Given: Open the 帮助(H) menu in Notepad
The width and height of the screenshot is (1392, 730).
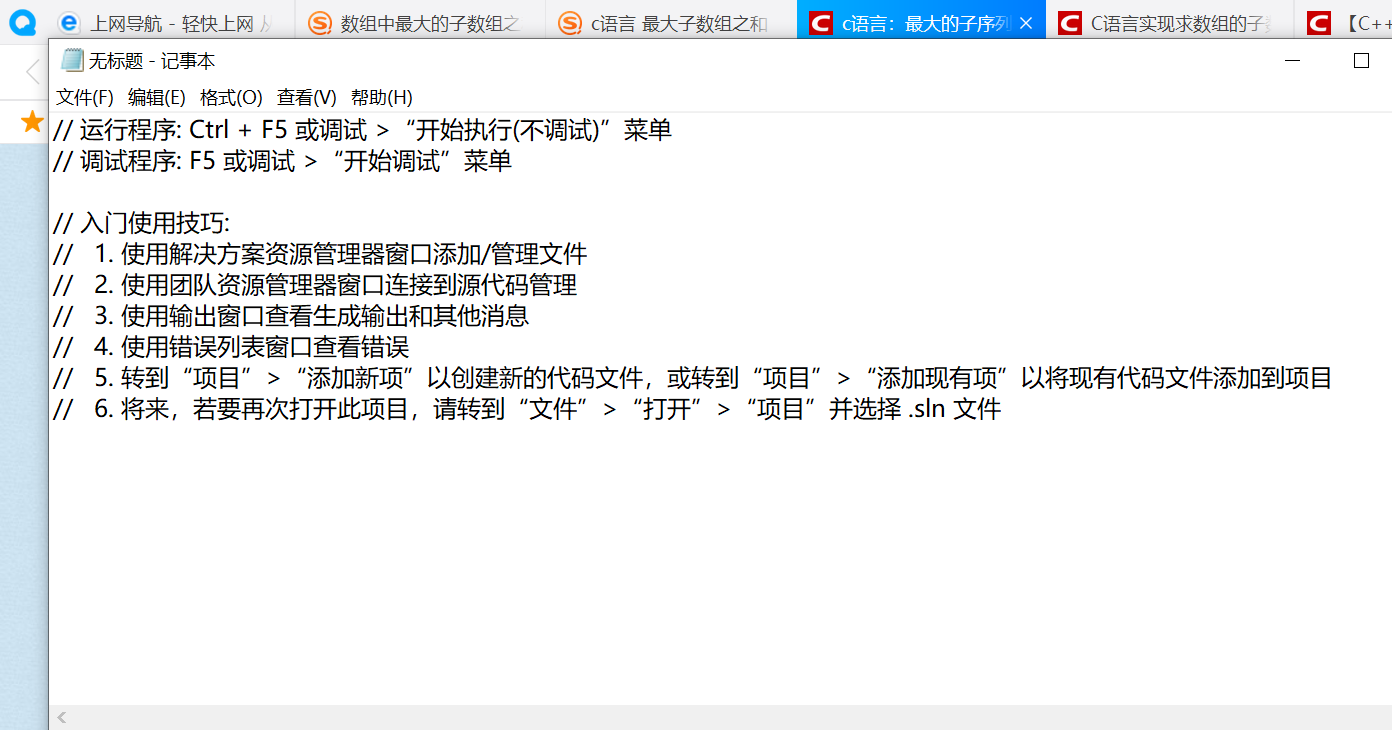Looking at the screenshot, I should click(381, 97).
